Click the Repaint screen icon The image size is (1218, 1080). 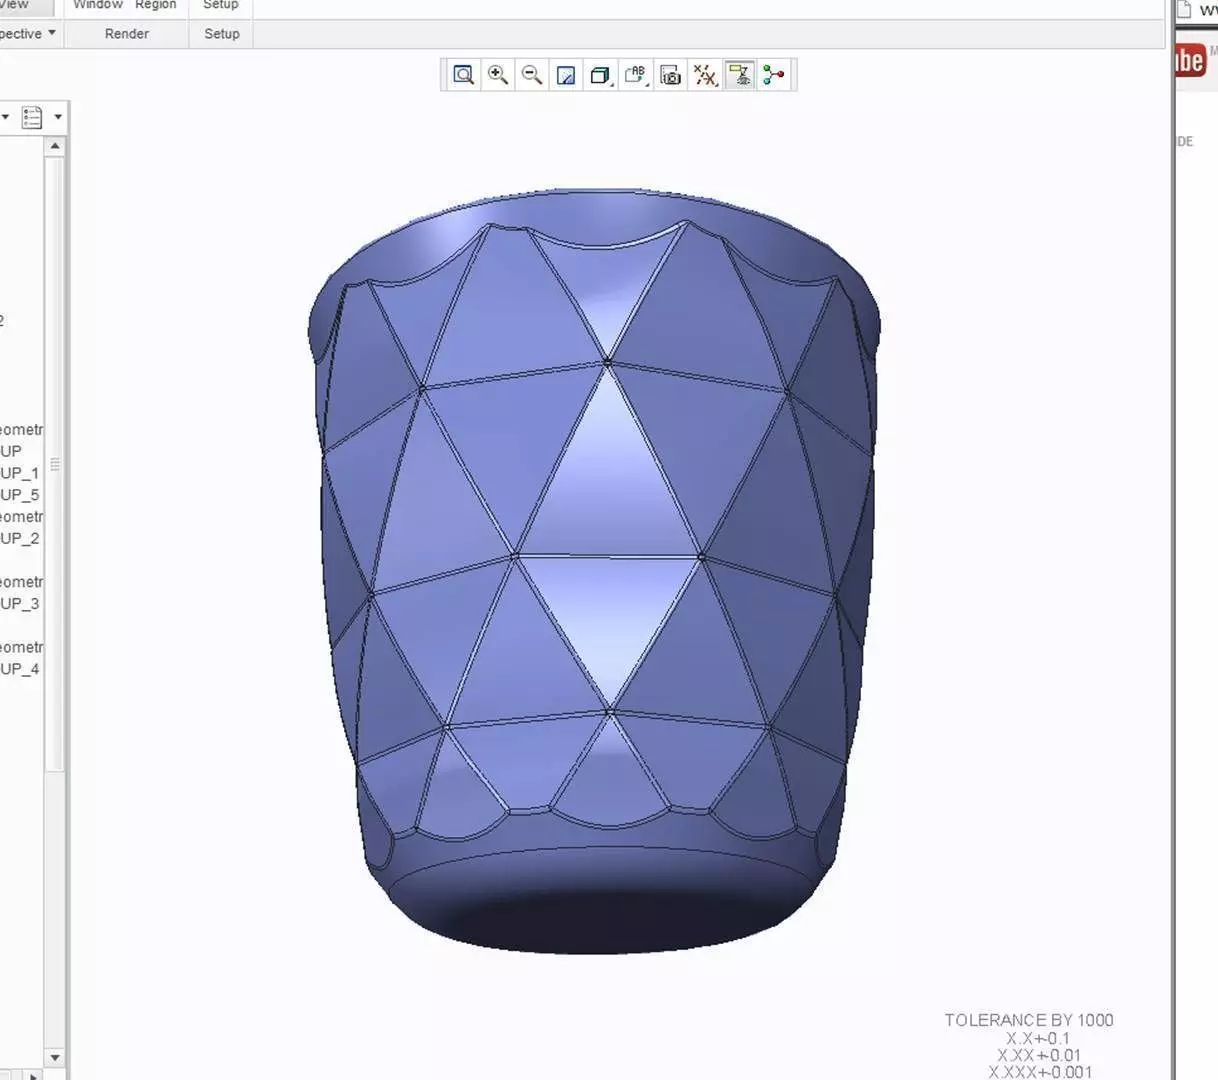click(566, 75)
